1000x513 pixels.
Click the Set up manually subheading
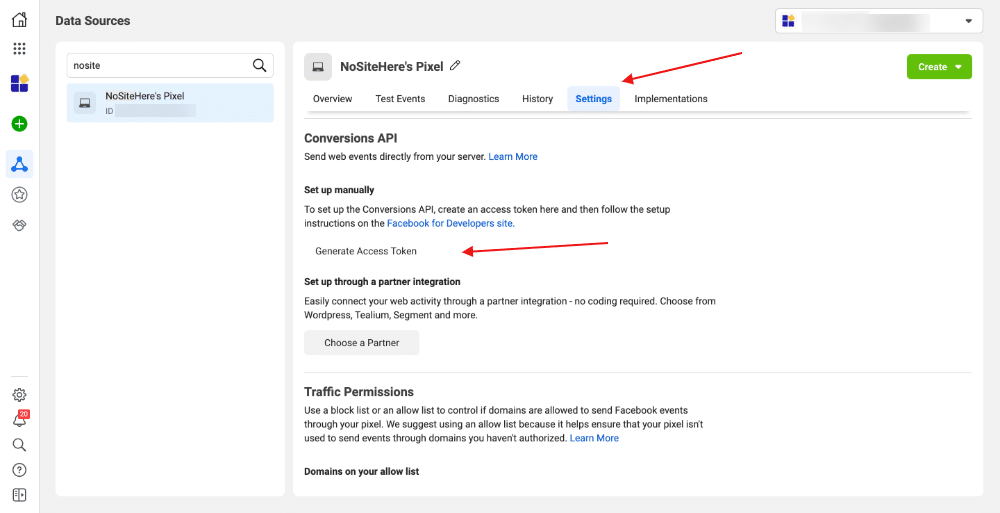[x=339, y=190]
